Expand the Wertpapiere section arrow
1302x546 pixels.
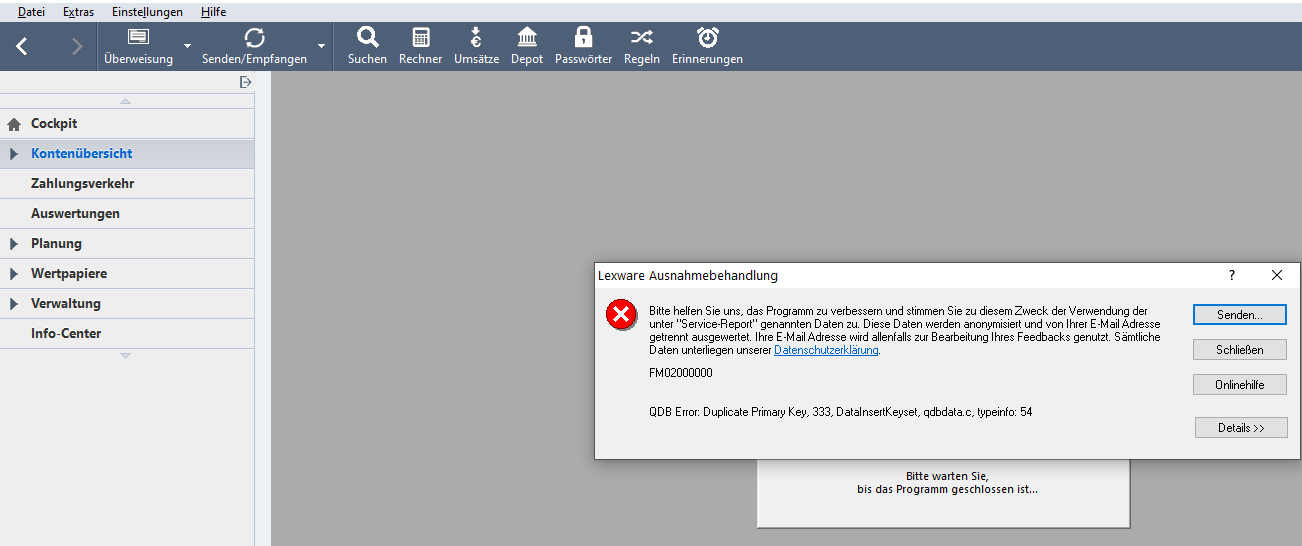pyautogui.click(x=14, y=274)
